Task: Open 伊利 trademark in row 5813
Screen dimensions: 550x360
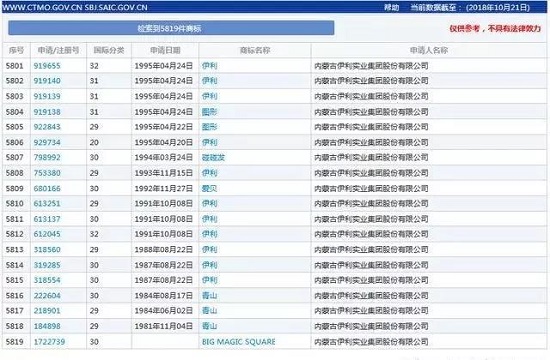Action: coord(209,249)
